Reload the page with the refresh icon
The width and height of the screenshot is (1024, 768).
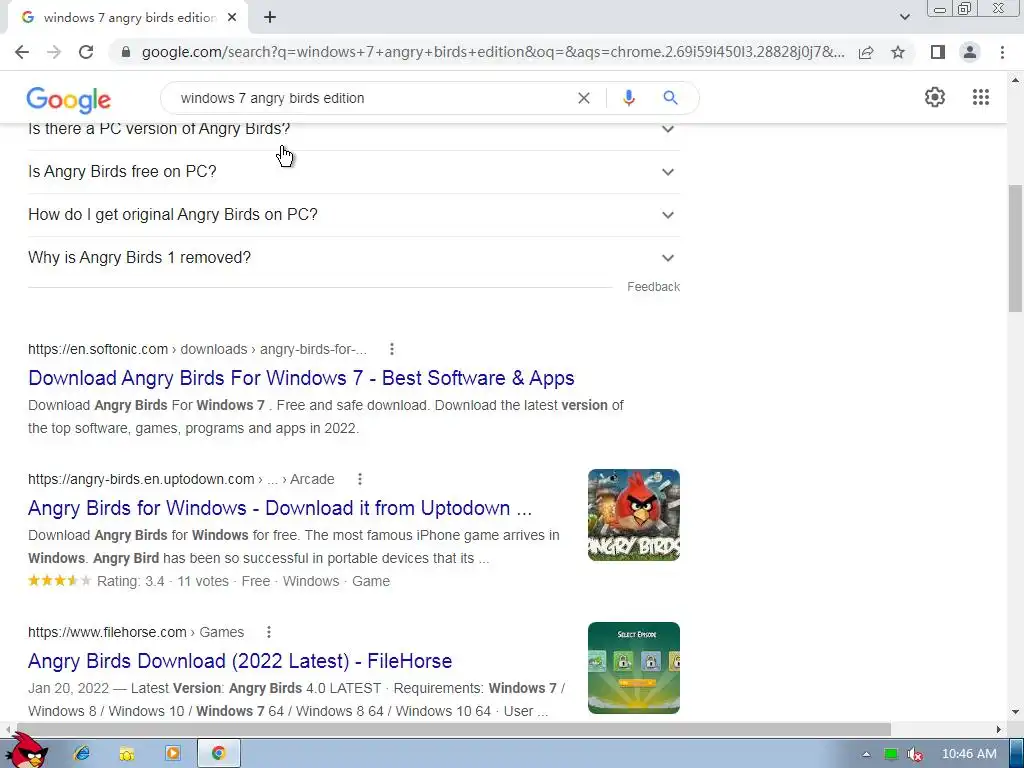point(86,52)
